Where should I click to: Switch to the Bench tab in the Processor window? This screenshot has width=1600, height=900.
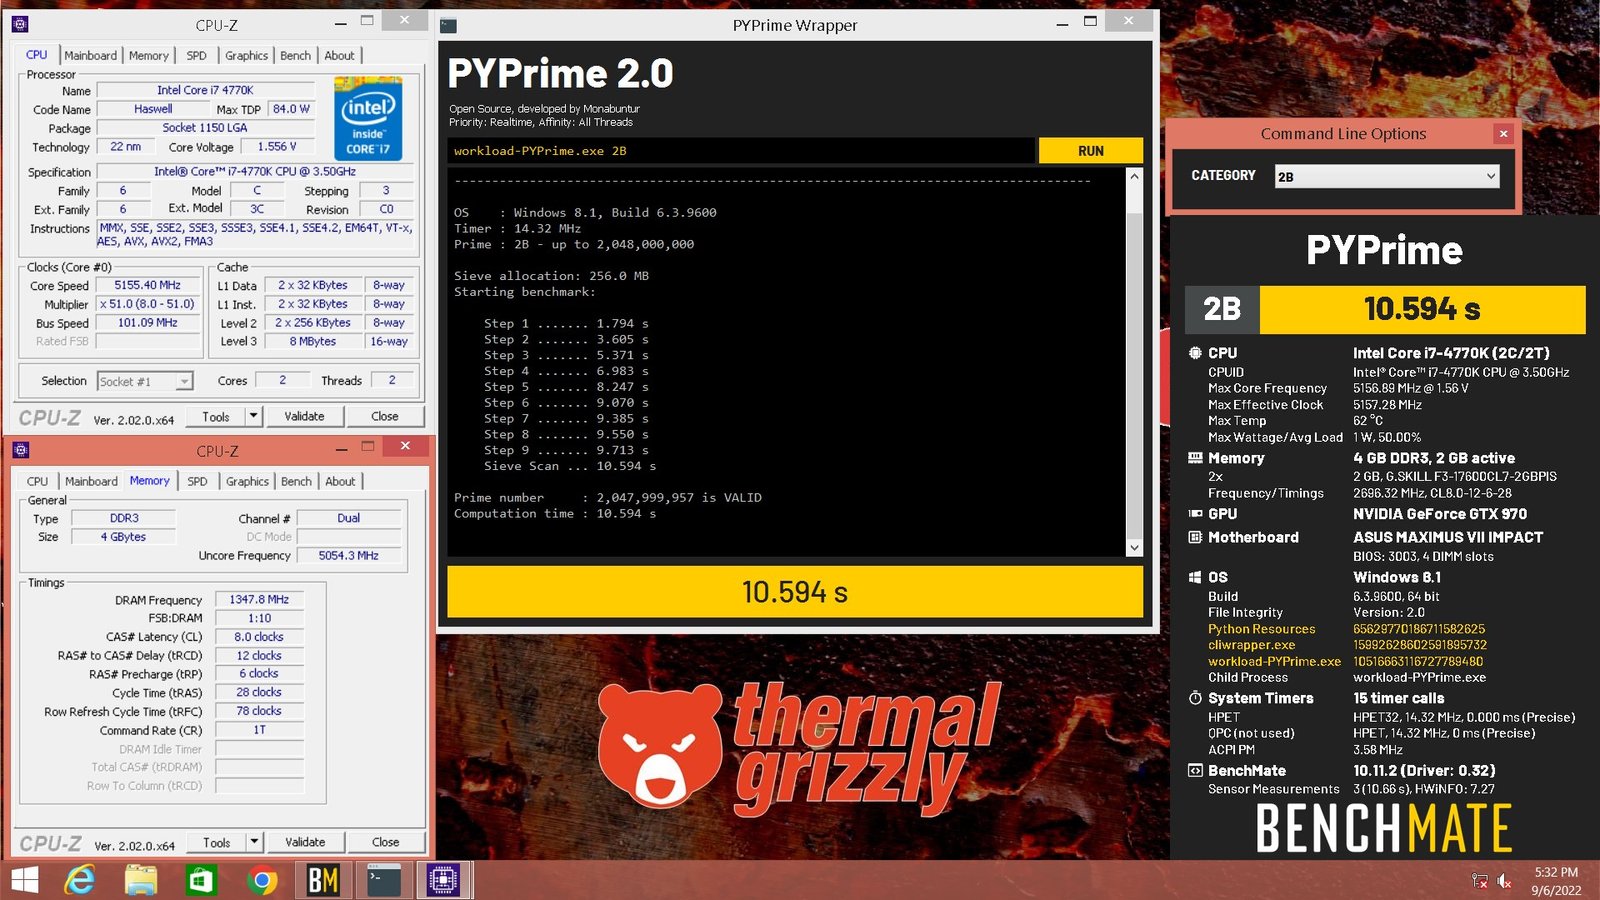coord(295,56)
